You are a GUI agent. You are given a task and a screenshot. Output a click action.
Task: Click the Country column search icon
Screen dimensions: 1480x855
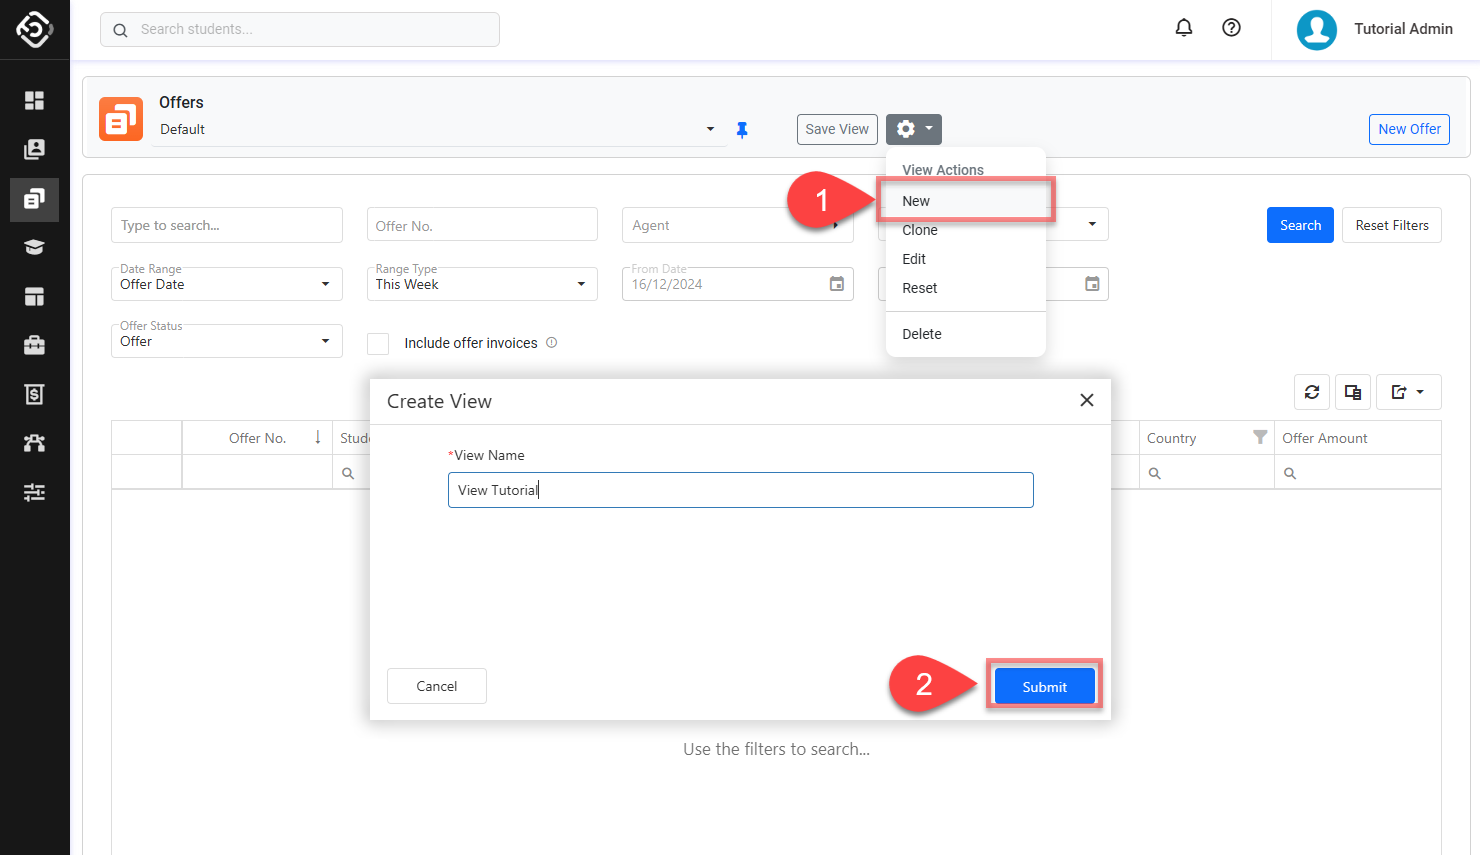(1155, 473)
